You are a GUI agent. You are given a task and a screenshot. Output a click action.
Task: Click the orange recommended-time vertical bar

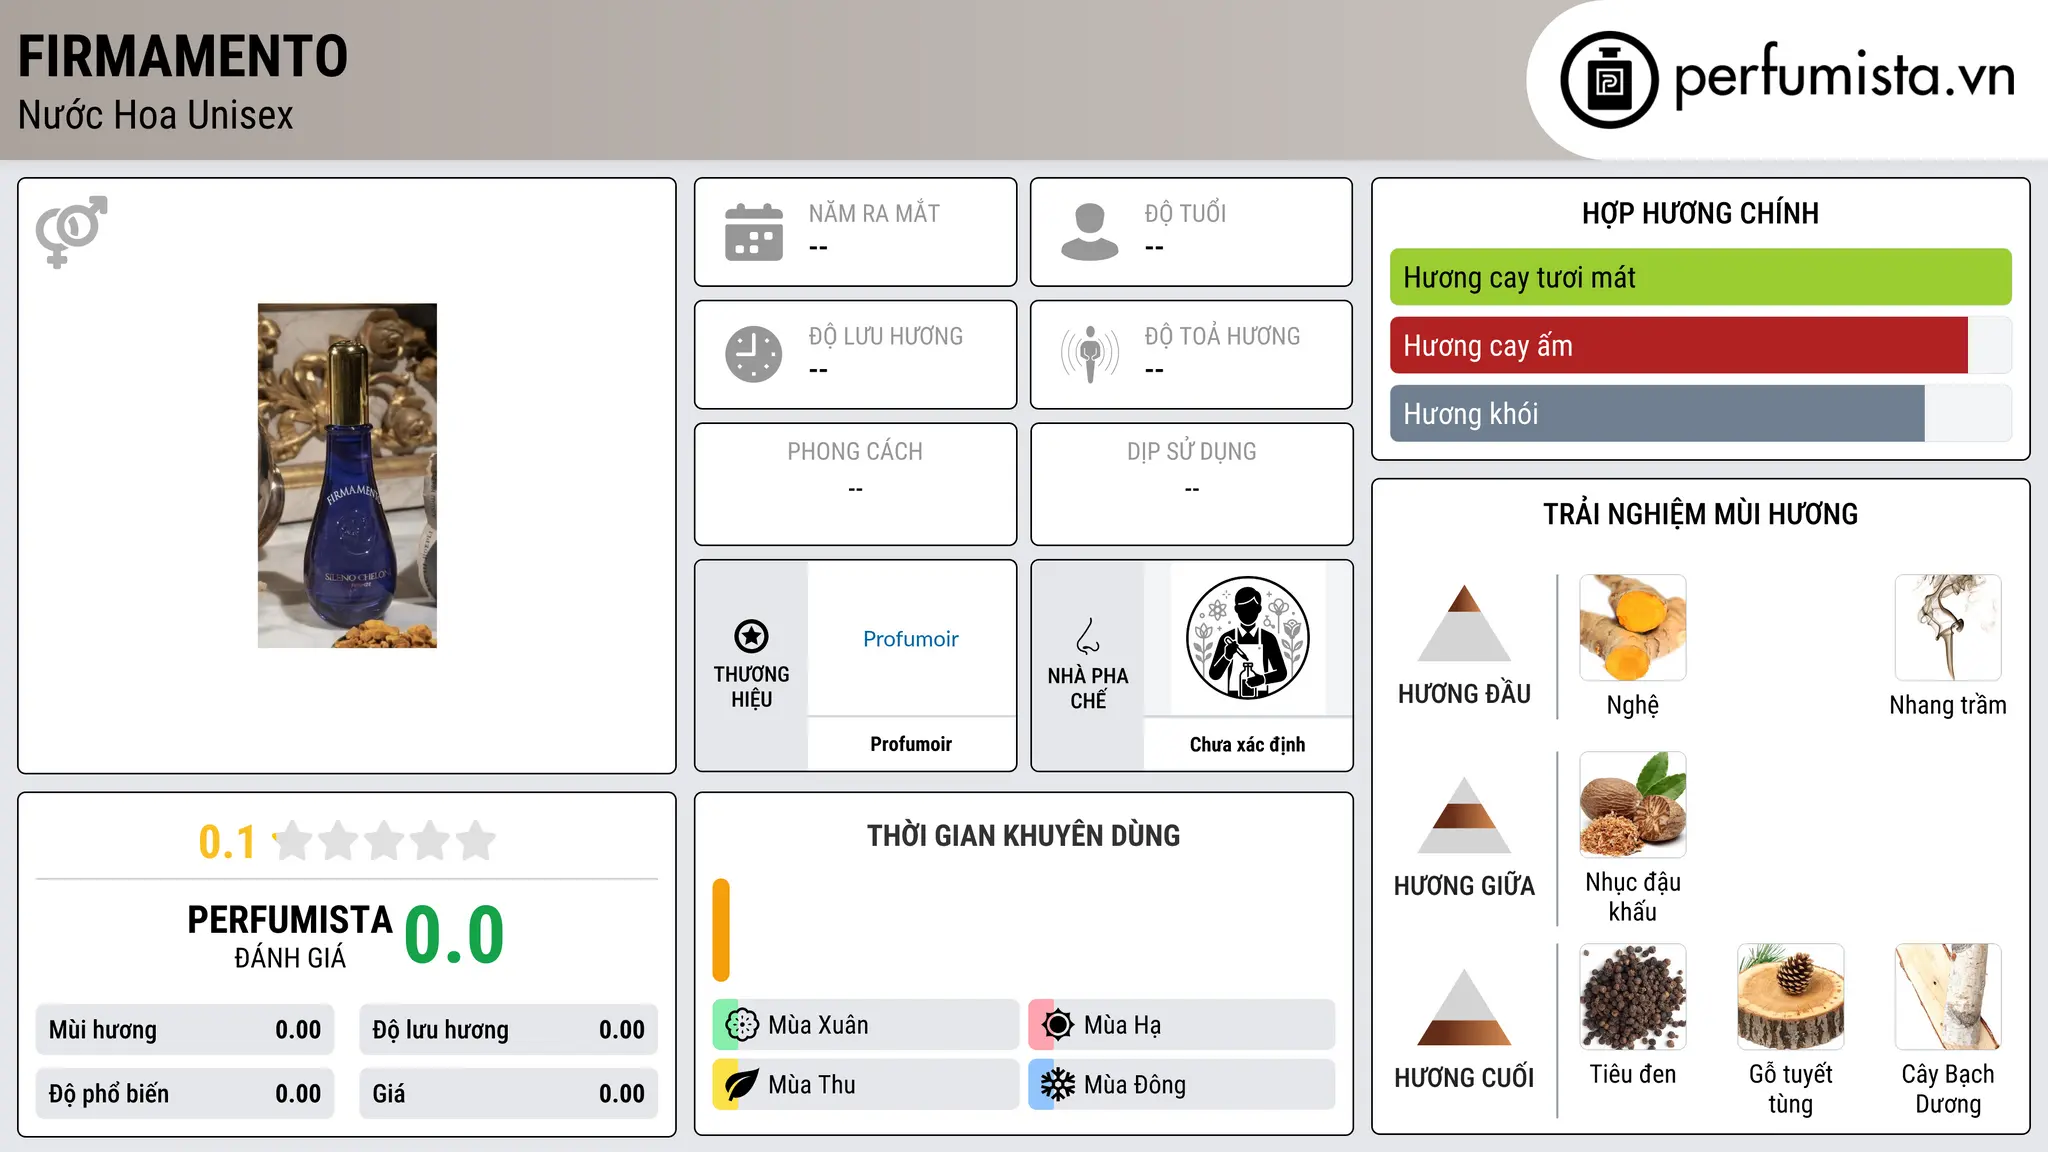(x=721, y=930)
